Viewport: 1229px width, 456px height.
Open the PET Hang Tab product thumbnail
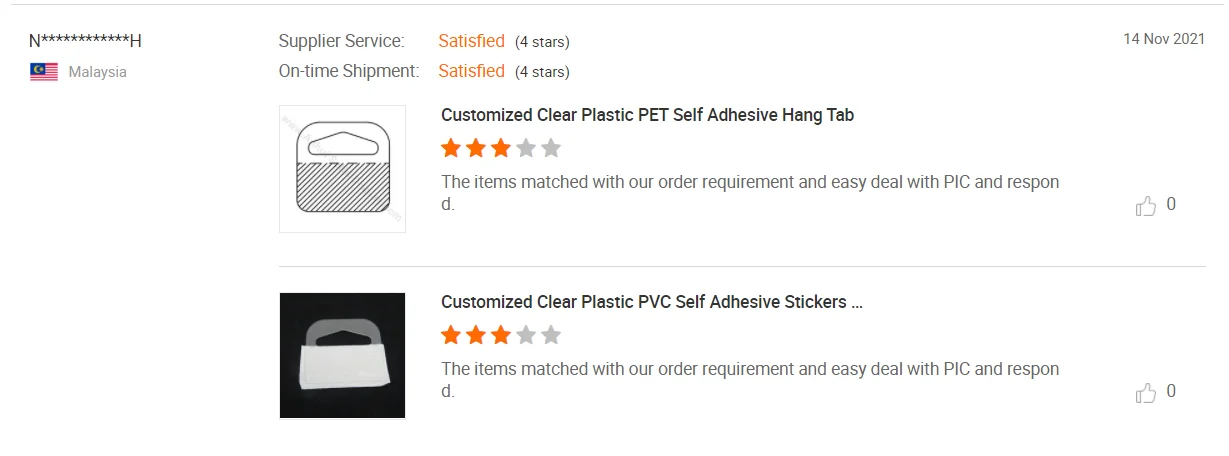point(342,169)
